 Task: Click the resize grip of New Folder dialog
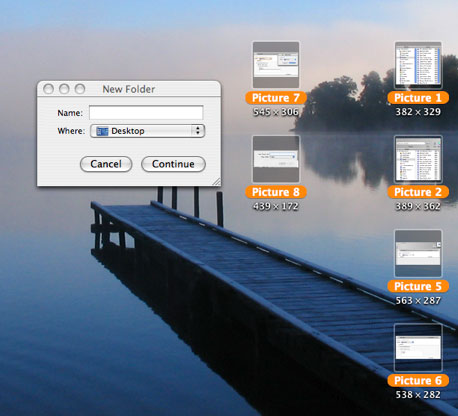click(x=216, y=181)
